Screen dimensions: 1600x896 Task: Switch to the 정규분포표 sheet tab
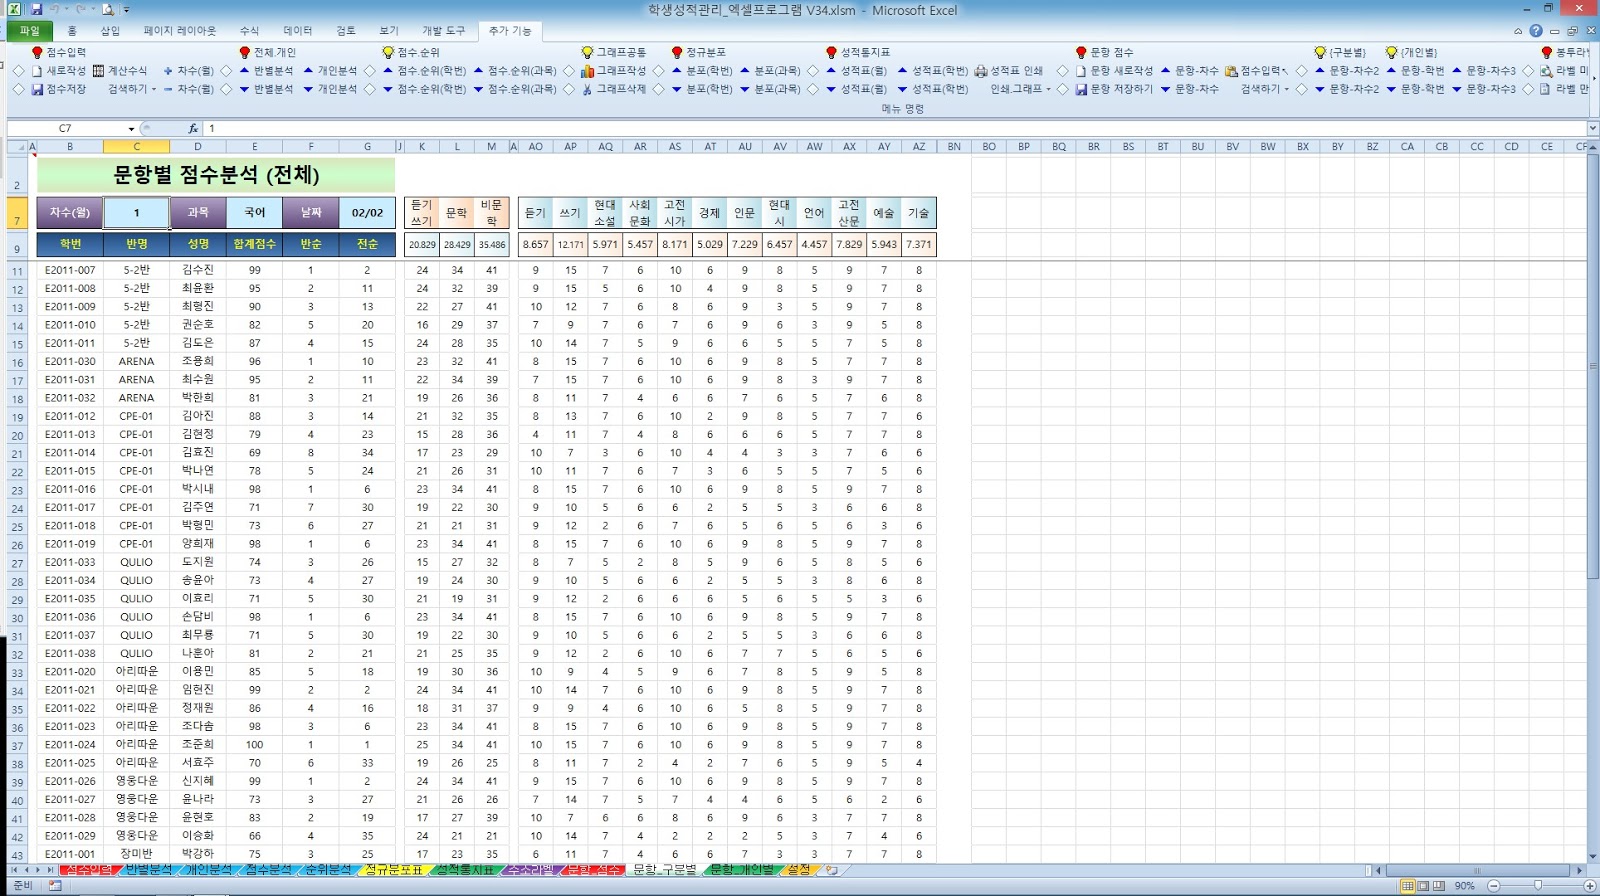394,870
